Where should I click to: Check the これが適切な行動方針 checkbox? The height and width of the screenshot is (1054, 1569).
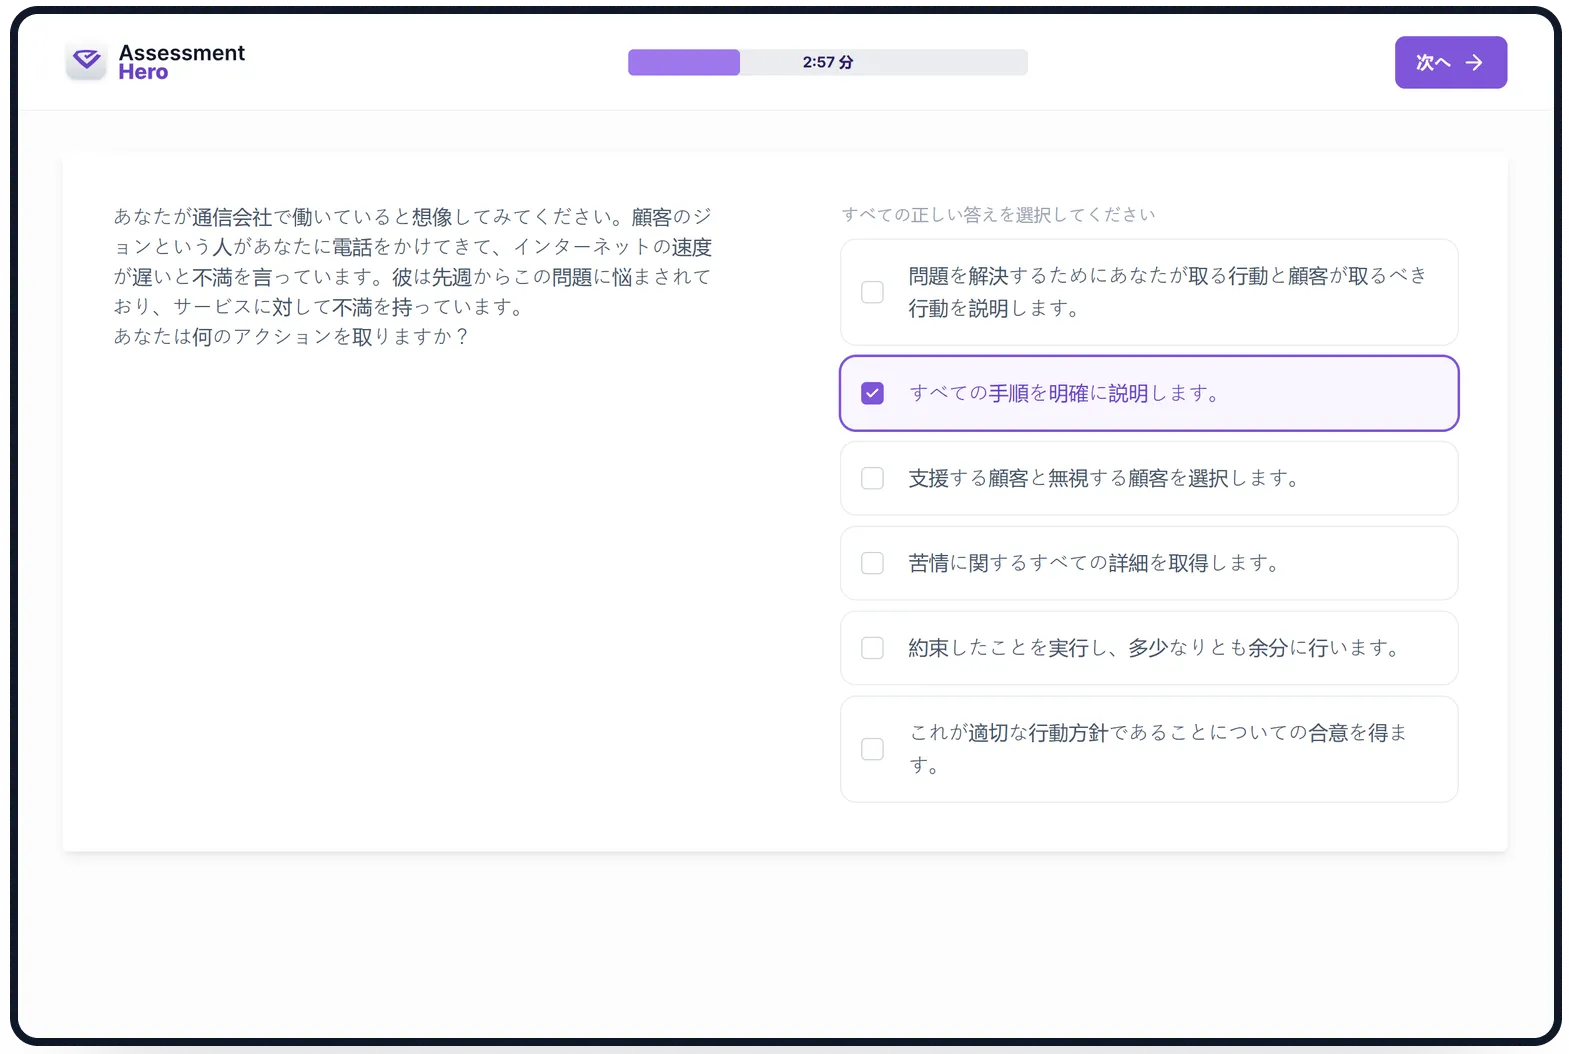tap(872, 749)
